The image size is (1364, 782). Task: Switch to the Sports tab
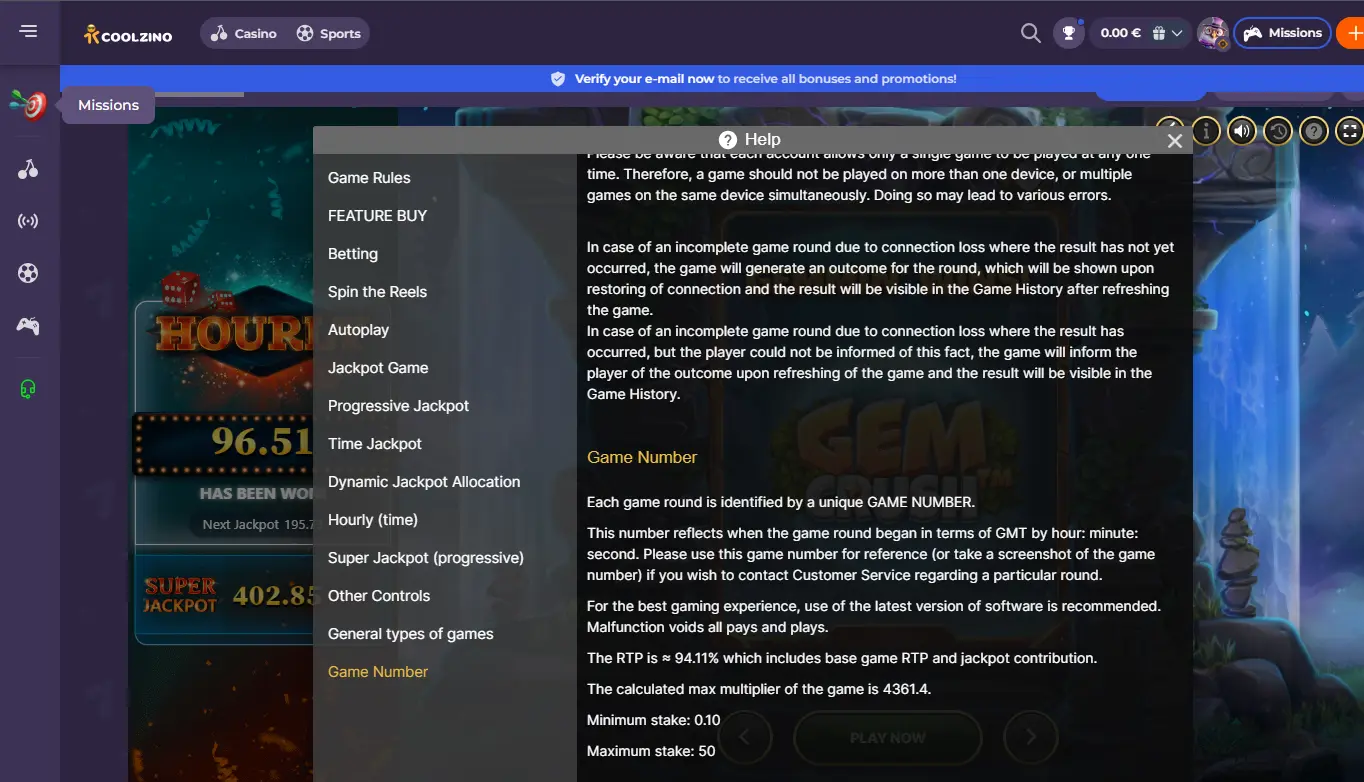coord(329,34)
